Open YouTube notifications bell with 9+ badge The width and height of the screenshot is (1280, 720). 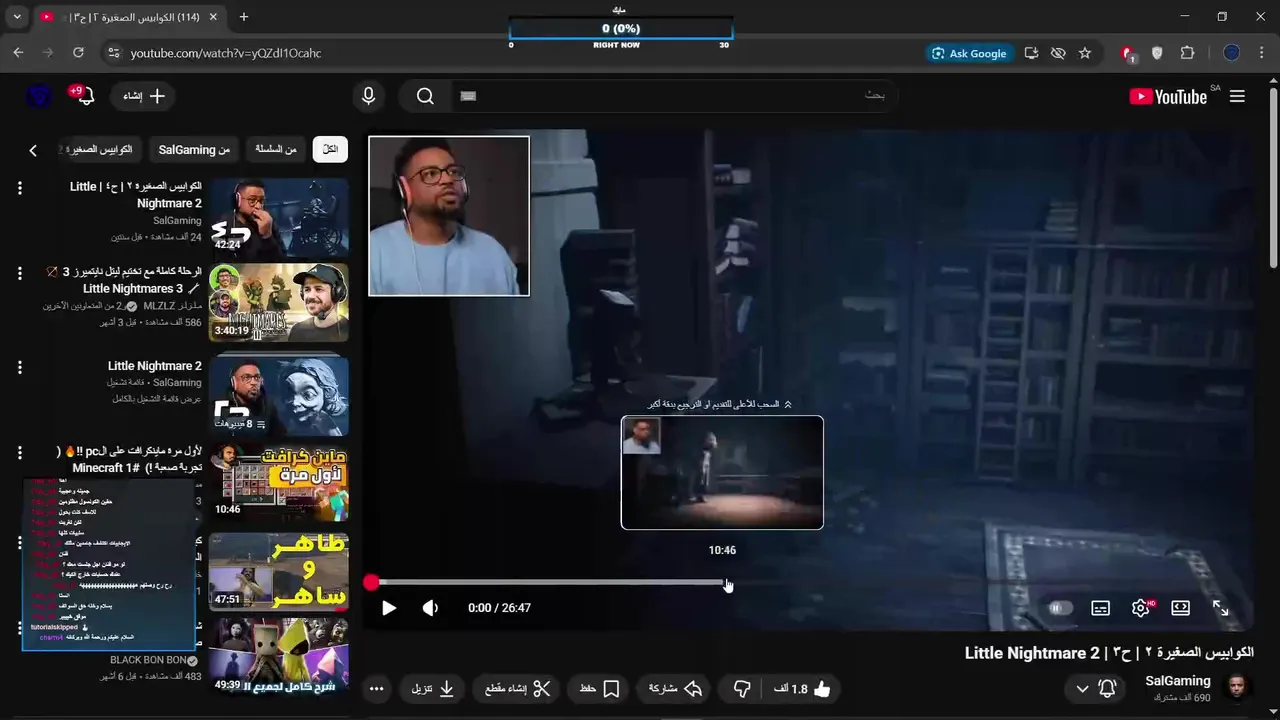pyautogui.click(x=84, y=96)
